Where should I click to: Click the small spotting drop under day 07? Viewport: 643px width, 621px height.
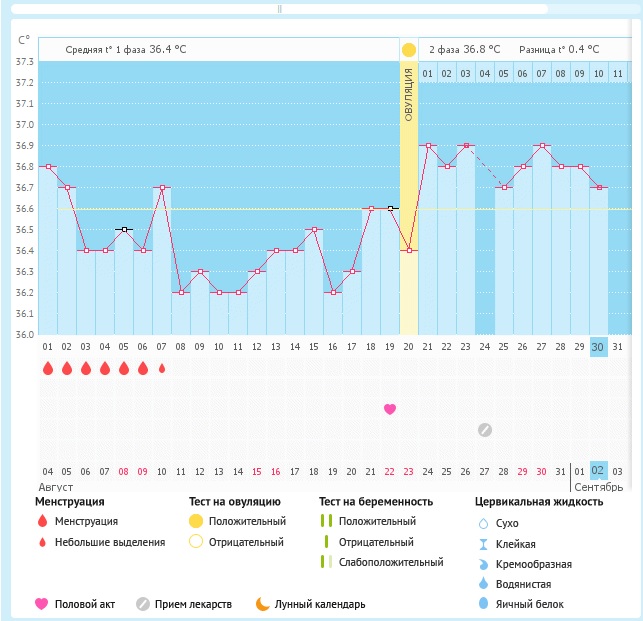coord(162,368)
